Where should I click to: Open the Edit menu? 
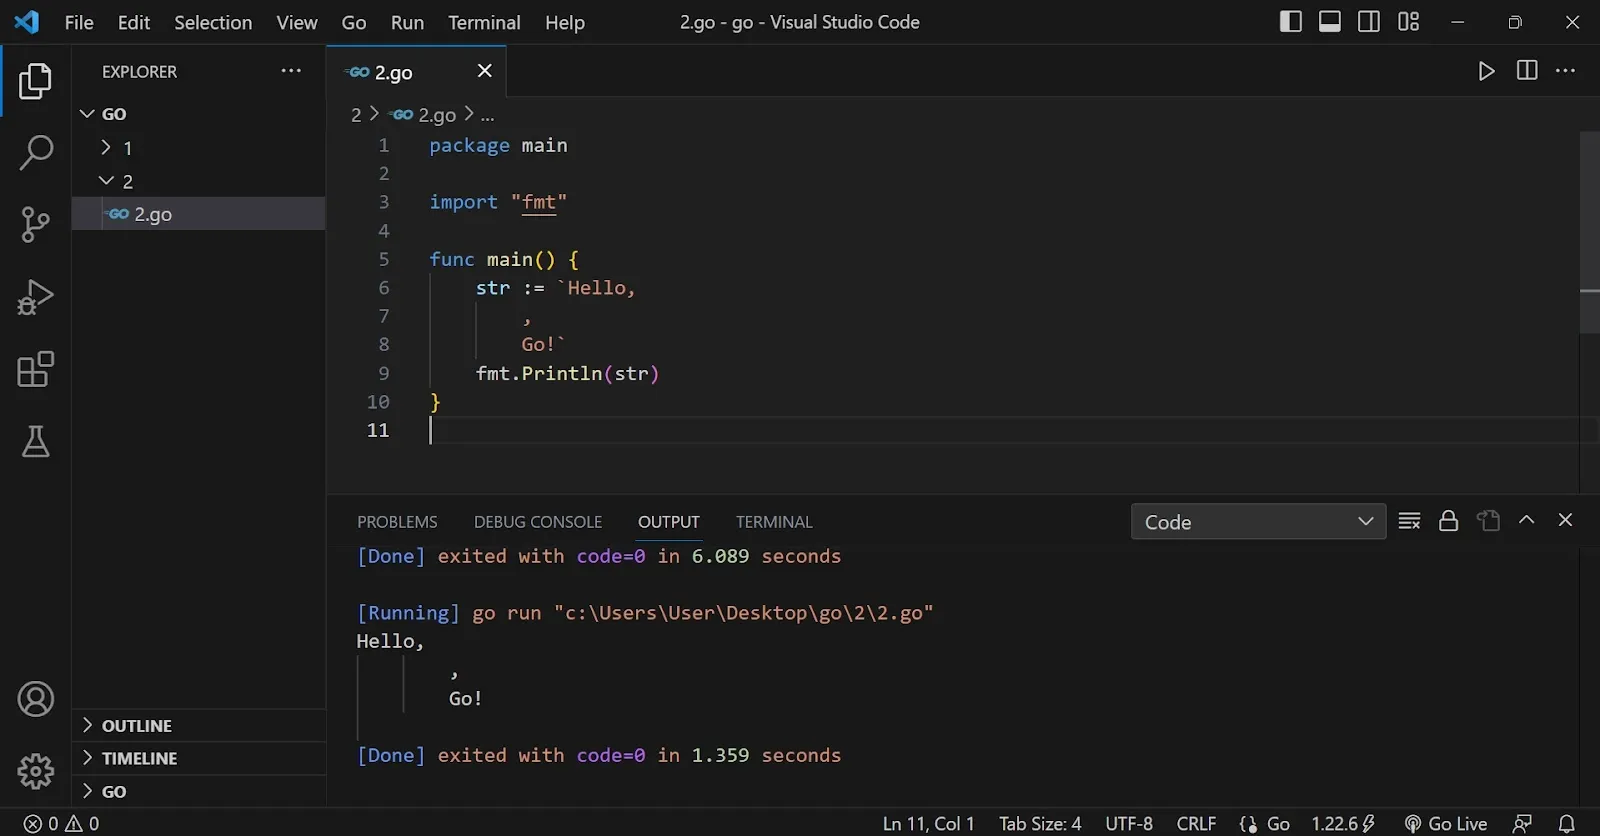click(134, 22)
